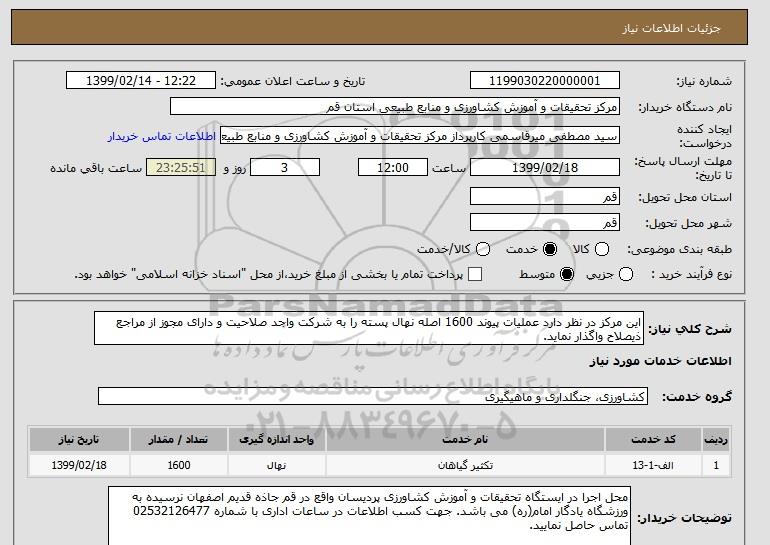Click the تاریخ نیاز column header
The width and height of the screenshot is (770, 545).
79,440
